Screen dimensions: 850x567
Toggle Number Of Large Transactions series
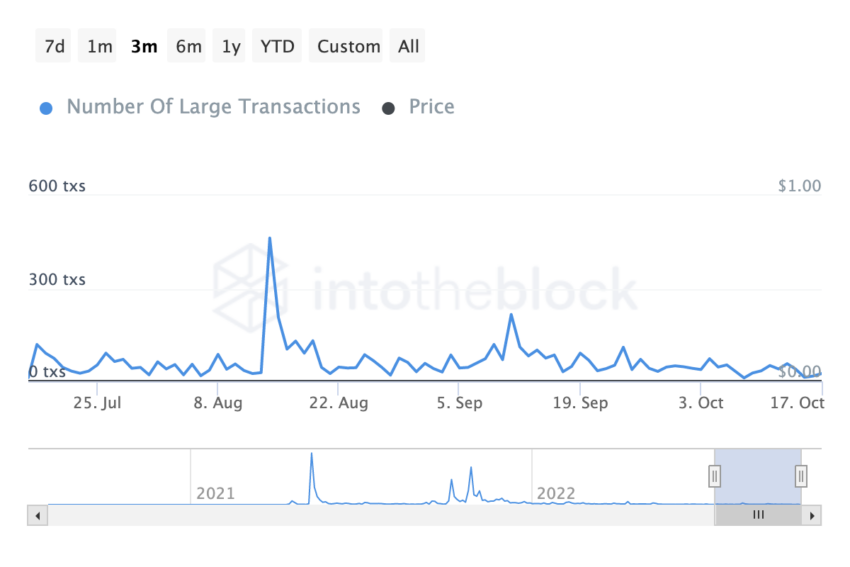pyautogui.click(x=213, y=107)
